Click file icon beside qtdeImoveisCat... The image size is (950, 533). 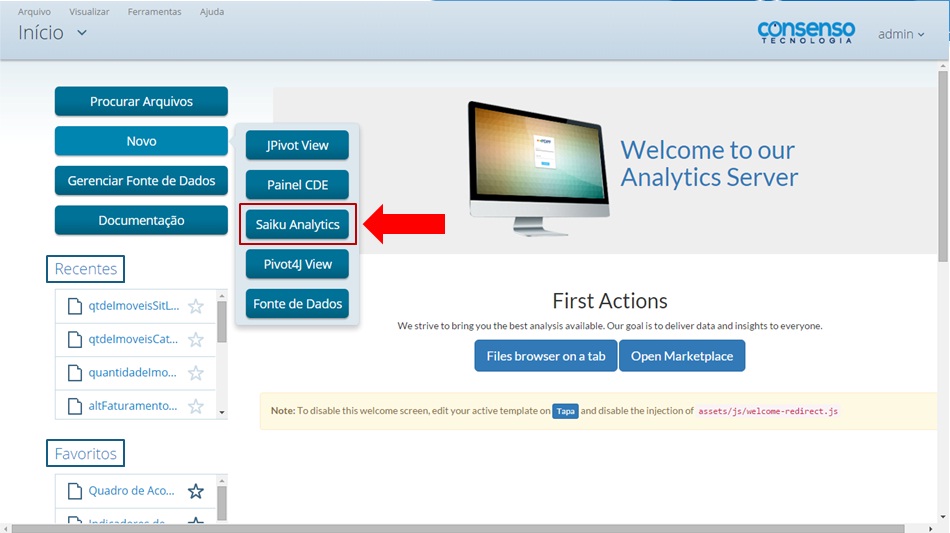75,340
